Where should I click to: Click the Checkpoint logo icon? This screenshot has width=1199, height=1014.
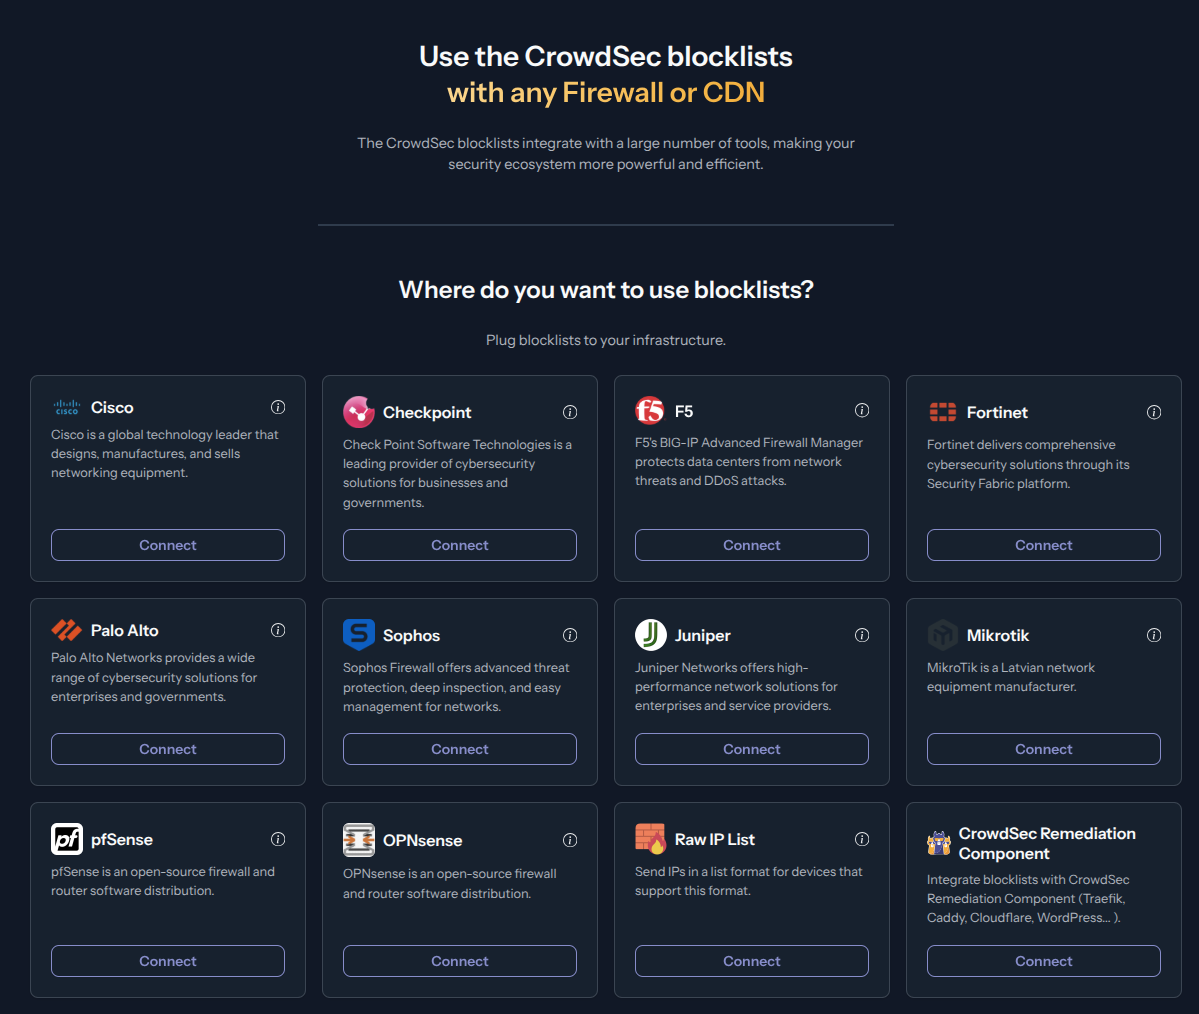[x=359, y=411]
